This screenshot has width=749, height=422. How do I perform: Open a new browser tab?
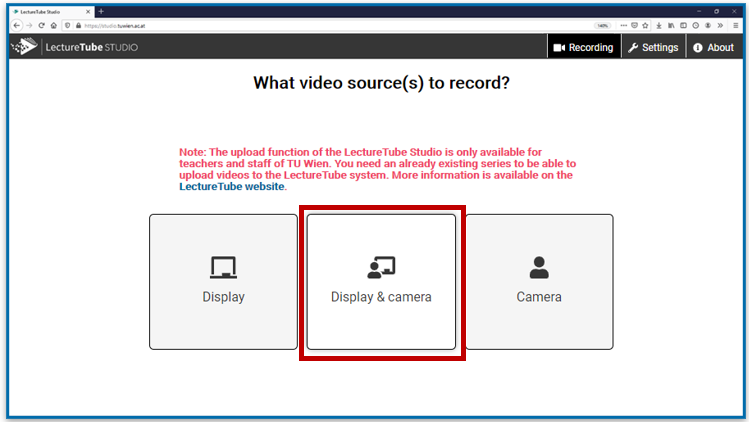click(101, 11)
